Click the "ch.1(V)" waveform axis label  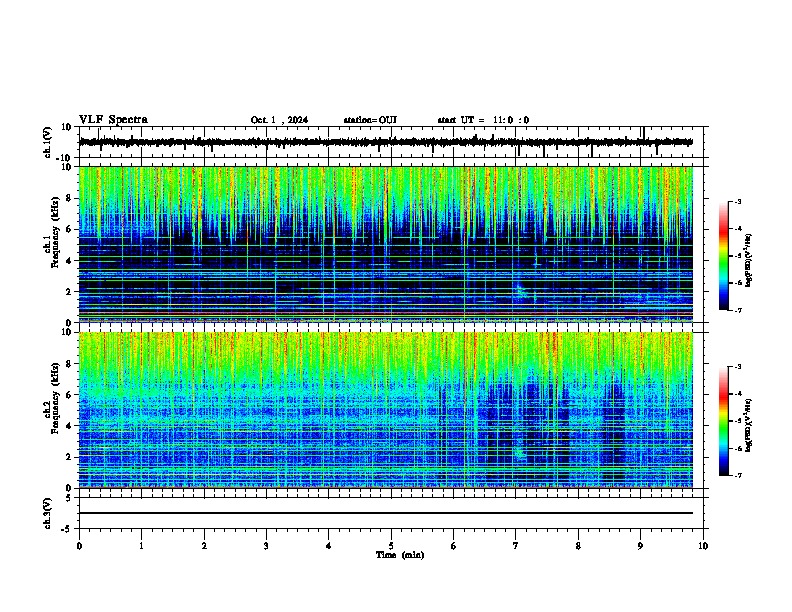tap(48, 142)
